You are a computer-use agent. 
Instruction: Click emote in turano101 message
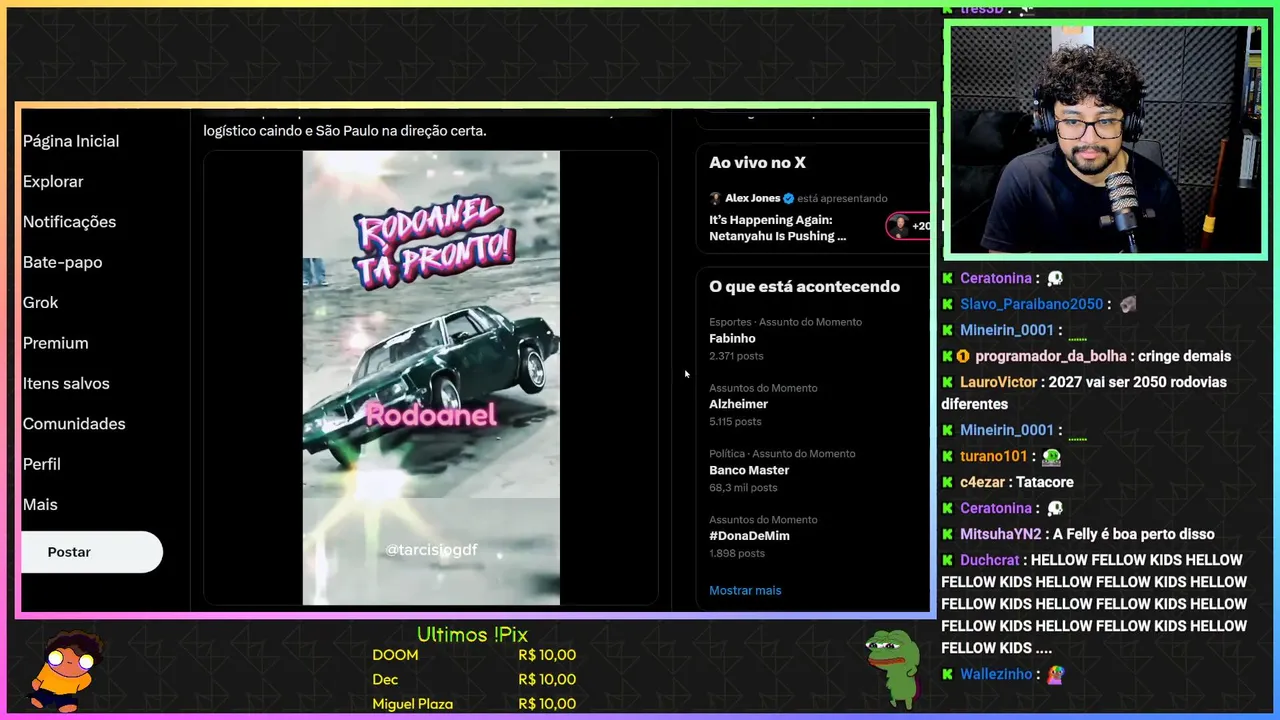click(1051, 456)
